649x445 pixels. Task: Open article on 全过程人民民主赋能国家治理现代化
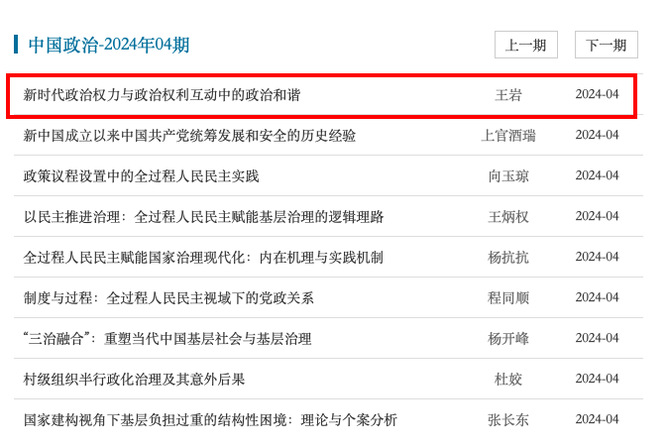203,257
